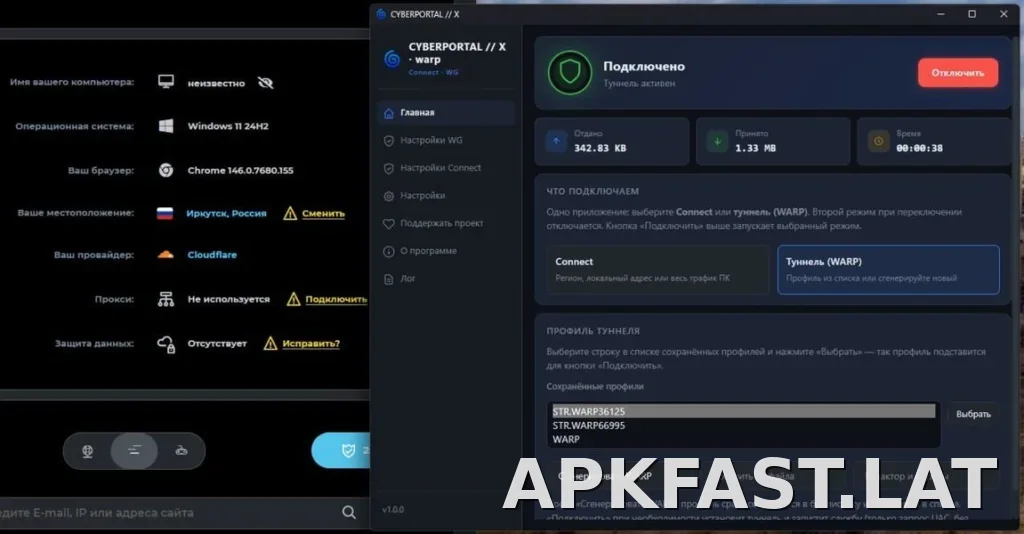
Task: Select the list view button in bottom switcher
Action: pyautogui.click(x=134, y=450)
